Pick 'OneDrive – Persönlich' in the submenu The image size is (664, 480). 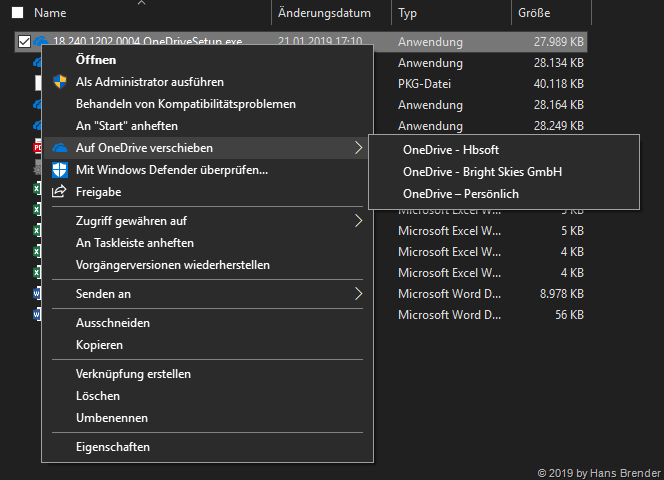[x=460, y=193]
